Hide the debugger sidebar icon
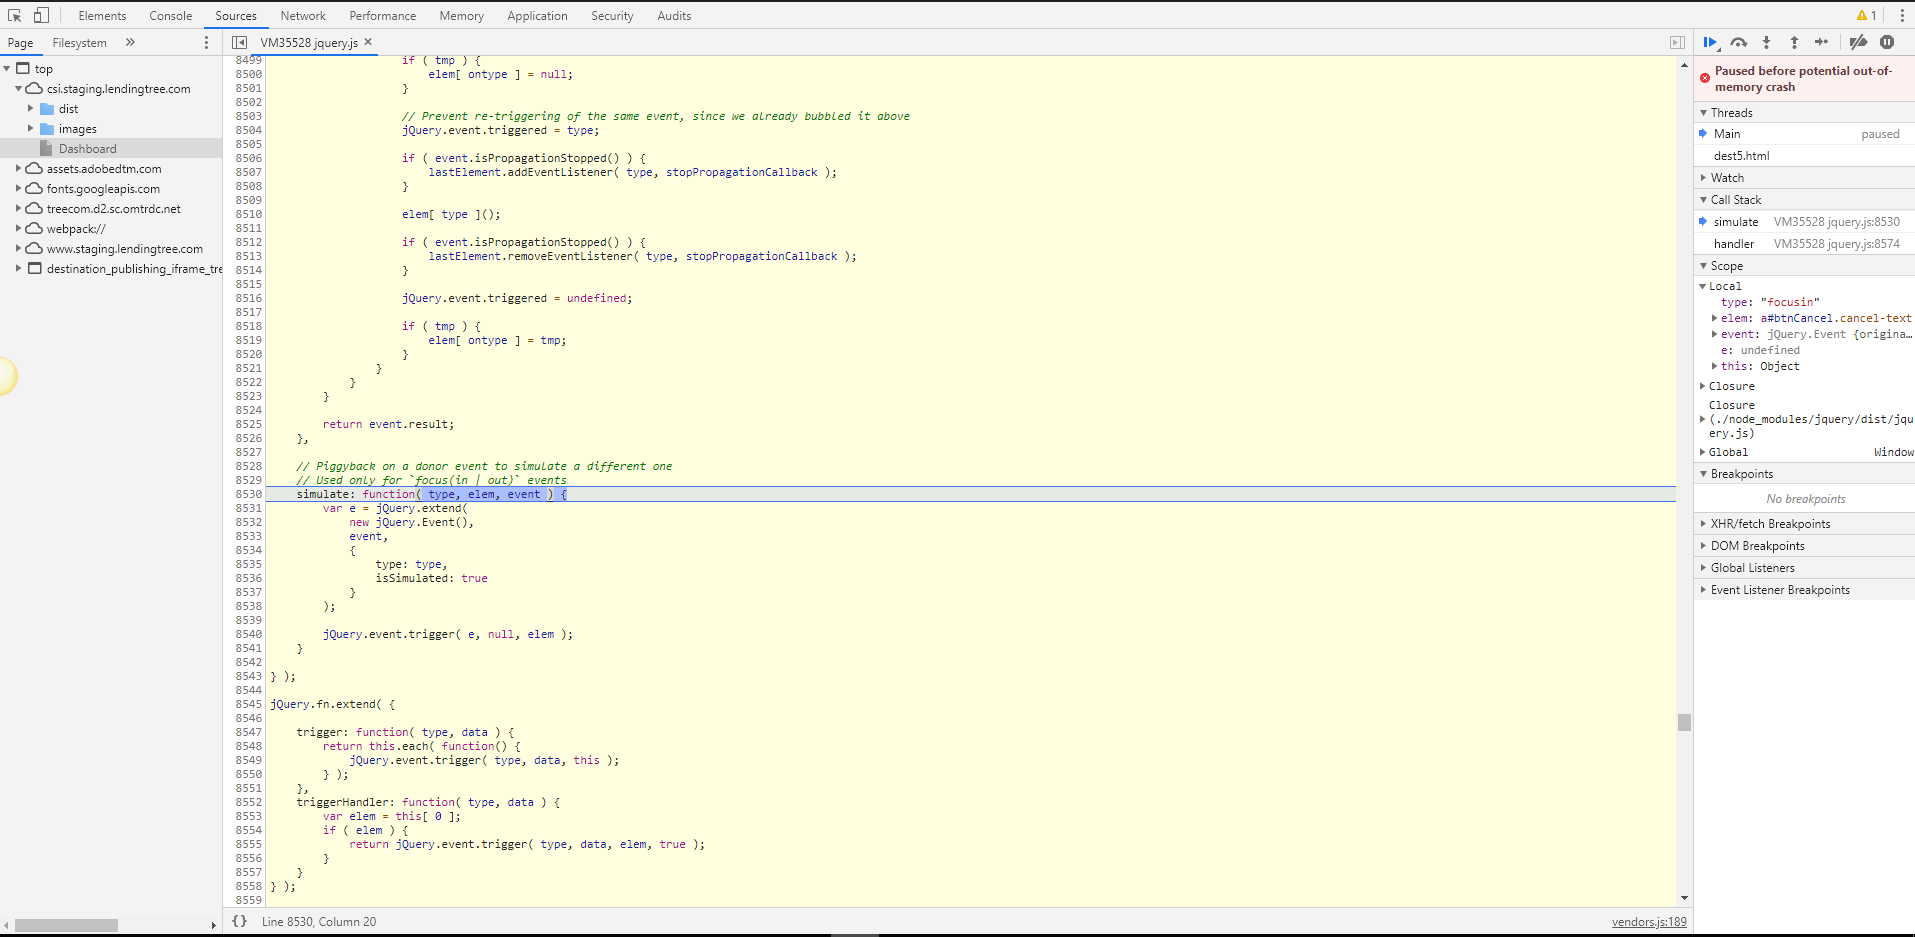Image resolution: width=1915 pixels, height=937 pixels. coord(1677,42)
